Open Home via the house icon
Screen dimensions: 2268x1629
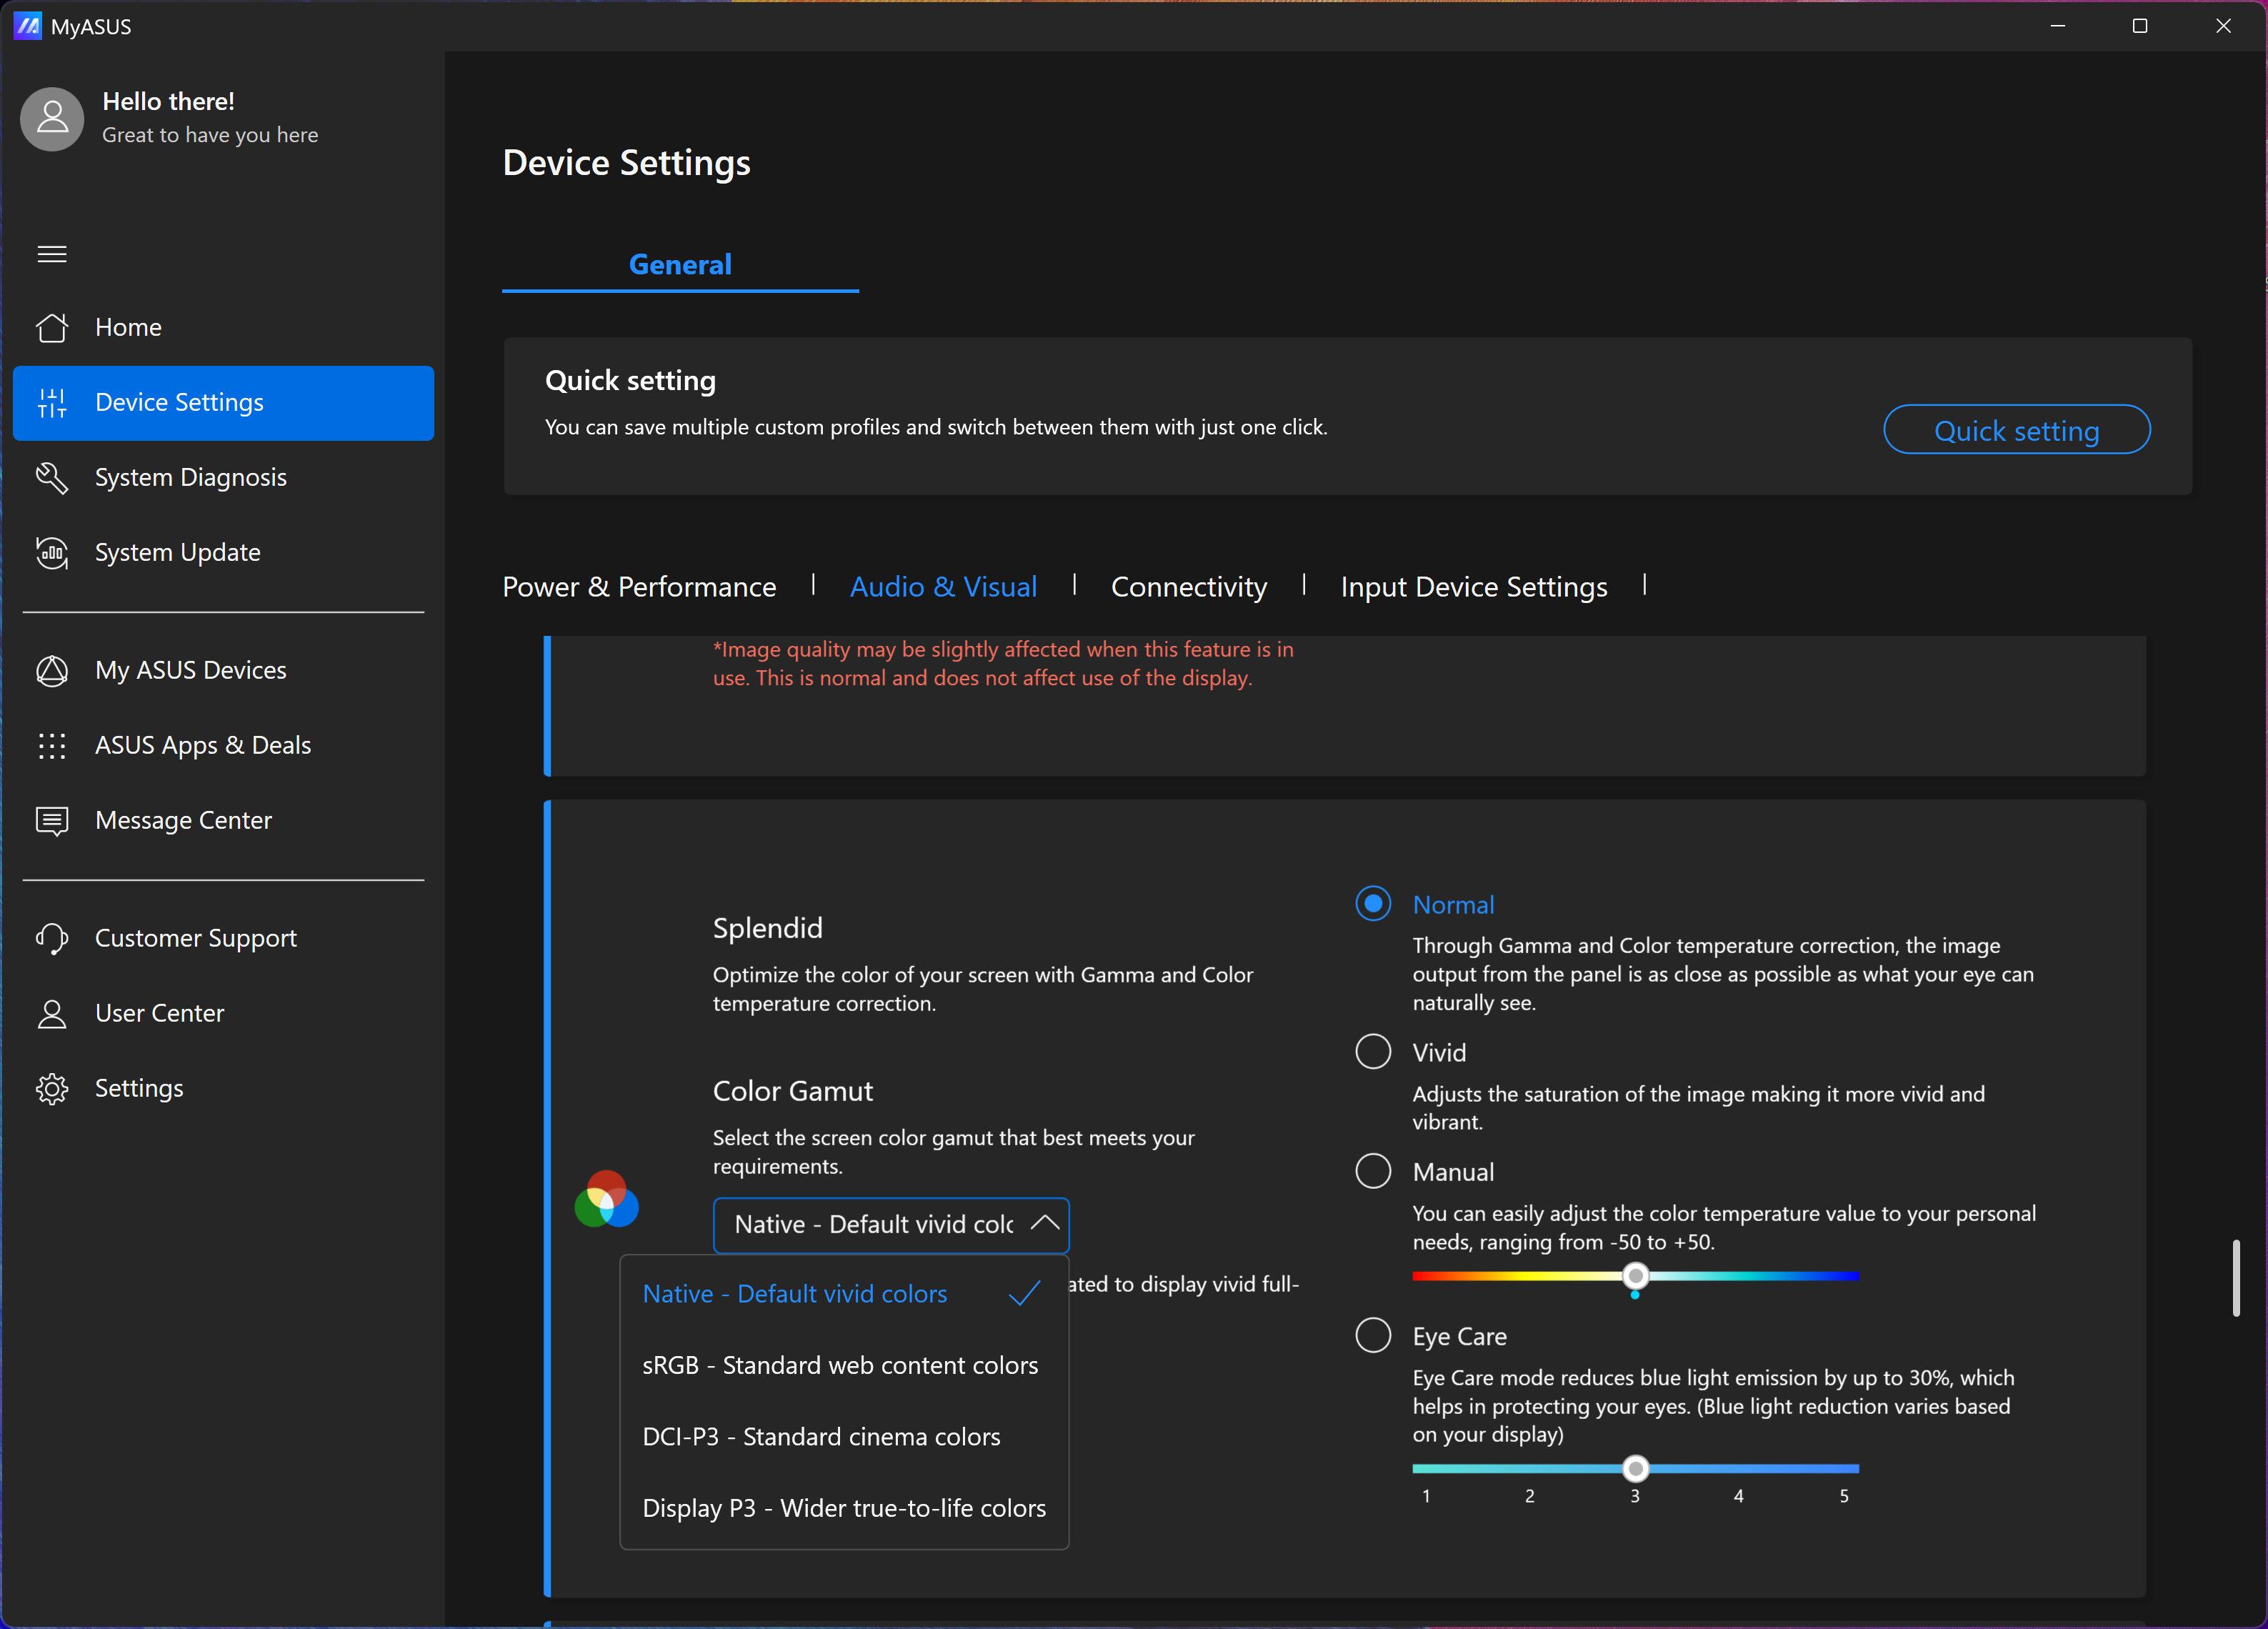(52, 327)
